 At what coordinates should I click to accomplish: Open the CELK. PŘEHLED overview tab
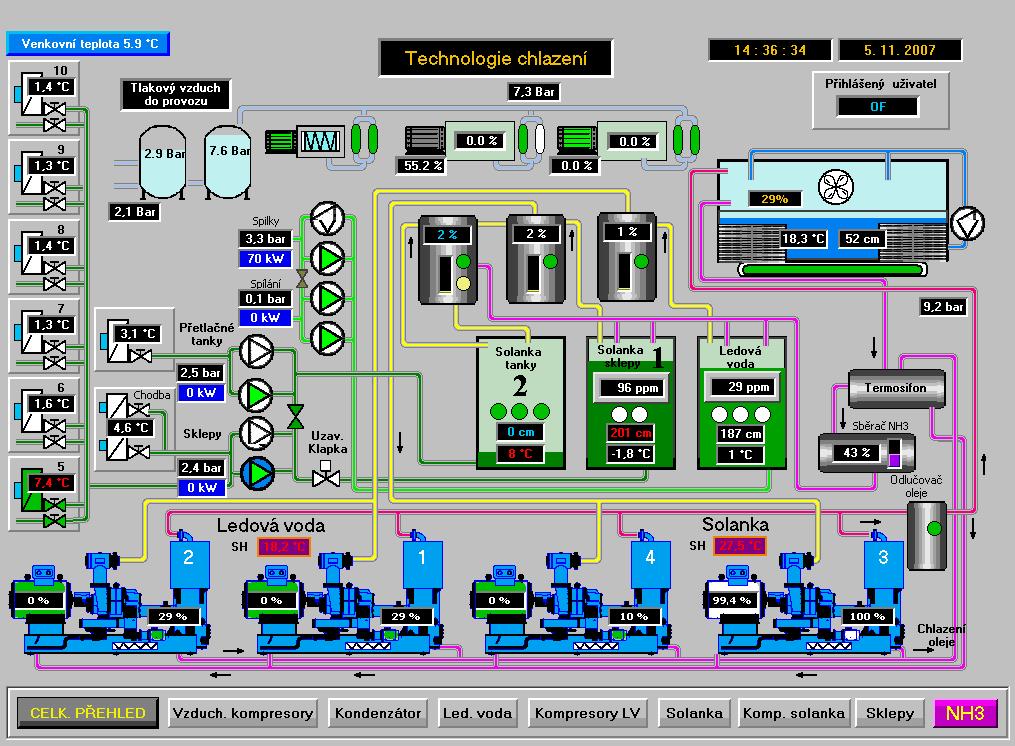coord(87,712)
